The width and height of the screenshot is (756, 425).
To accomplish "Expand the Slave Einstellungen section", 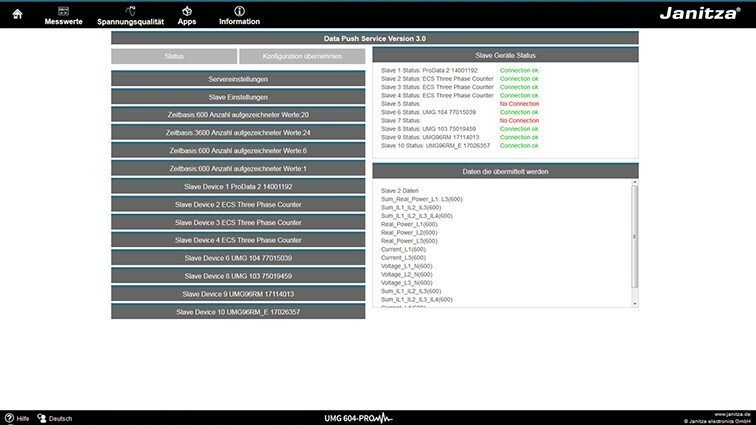I will (x=238, y=97).
